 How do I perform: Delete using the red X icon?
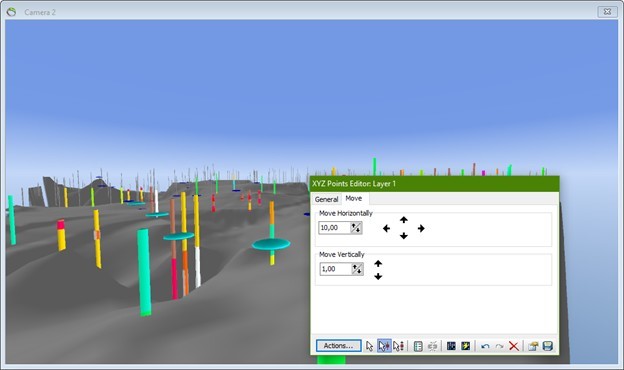(x=514, y=346)
